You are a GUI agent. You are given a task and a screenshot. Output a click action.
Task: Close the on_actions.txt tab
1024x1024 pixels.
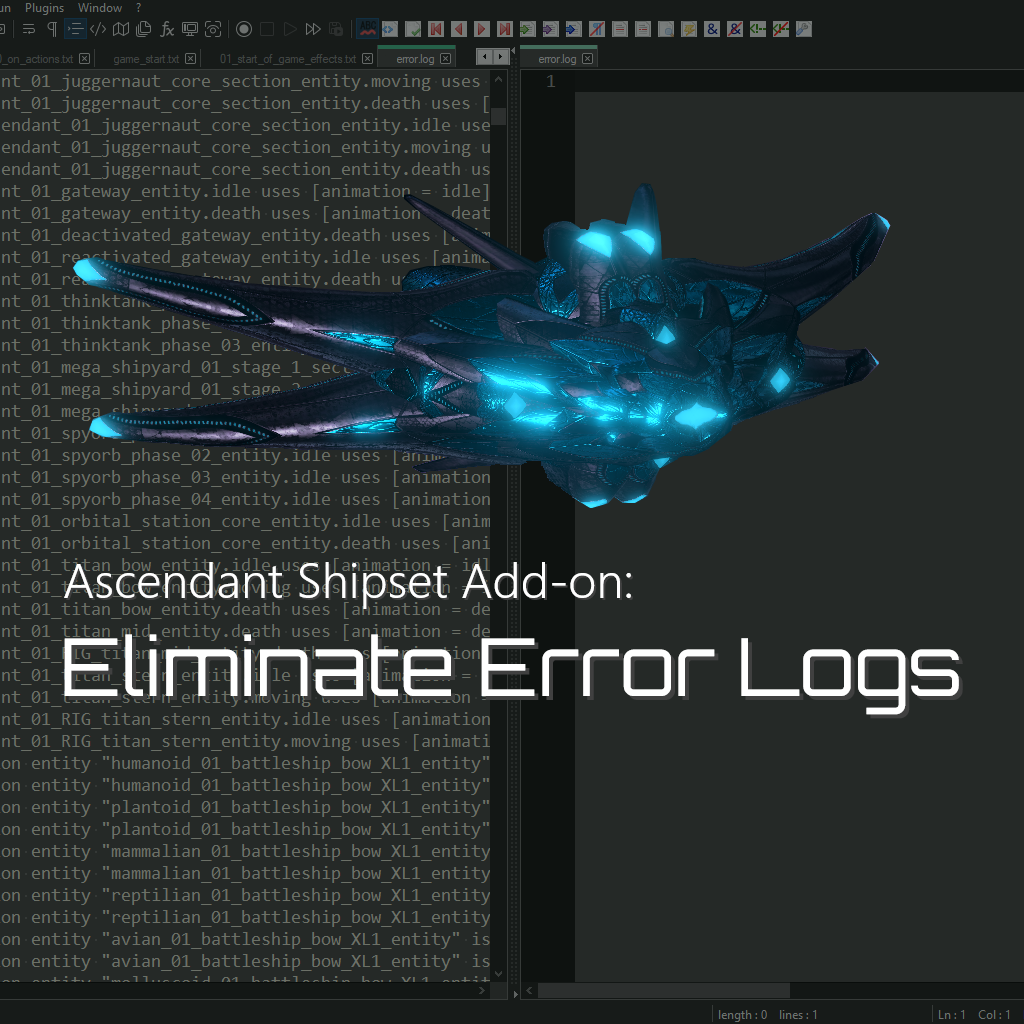click(x=84, y=59)
